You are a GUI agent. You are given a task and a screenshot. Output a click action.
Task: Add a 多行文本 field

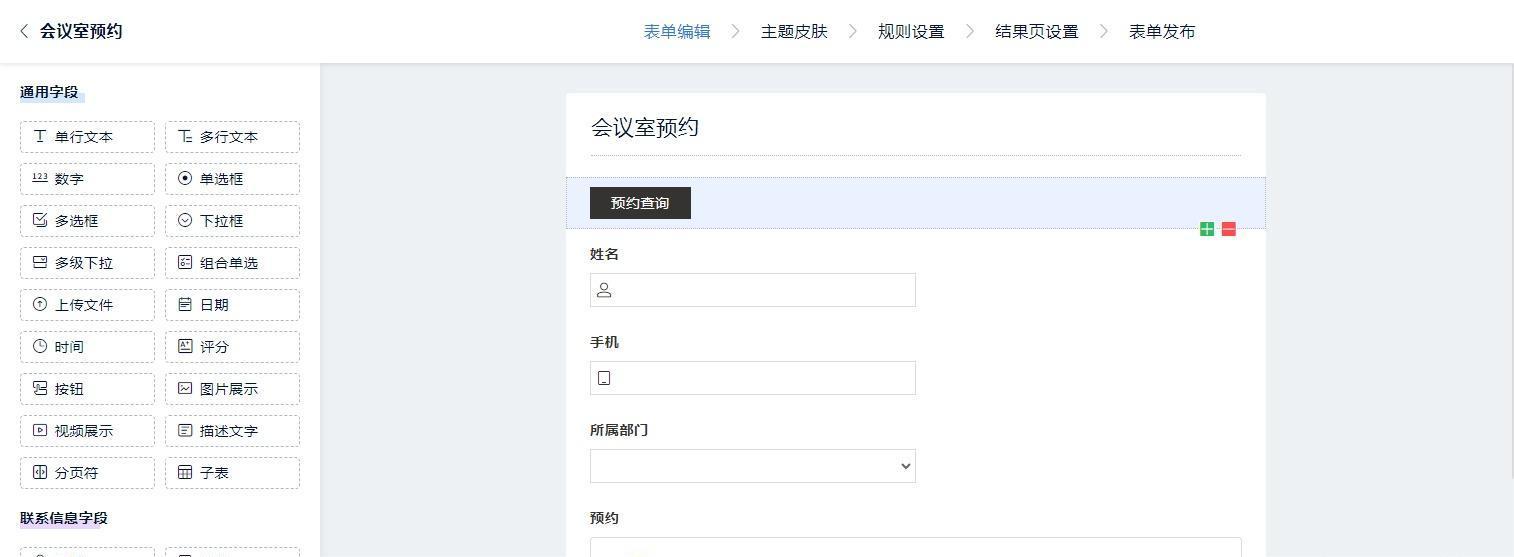click(x=232, y=137)
